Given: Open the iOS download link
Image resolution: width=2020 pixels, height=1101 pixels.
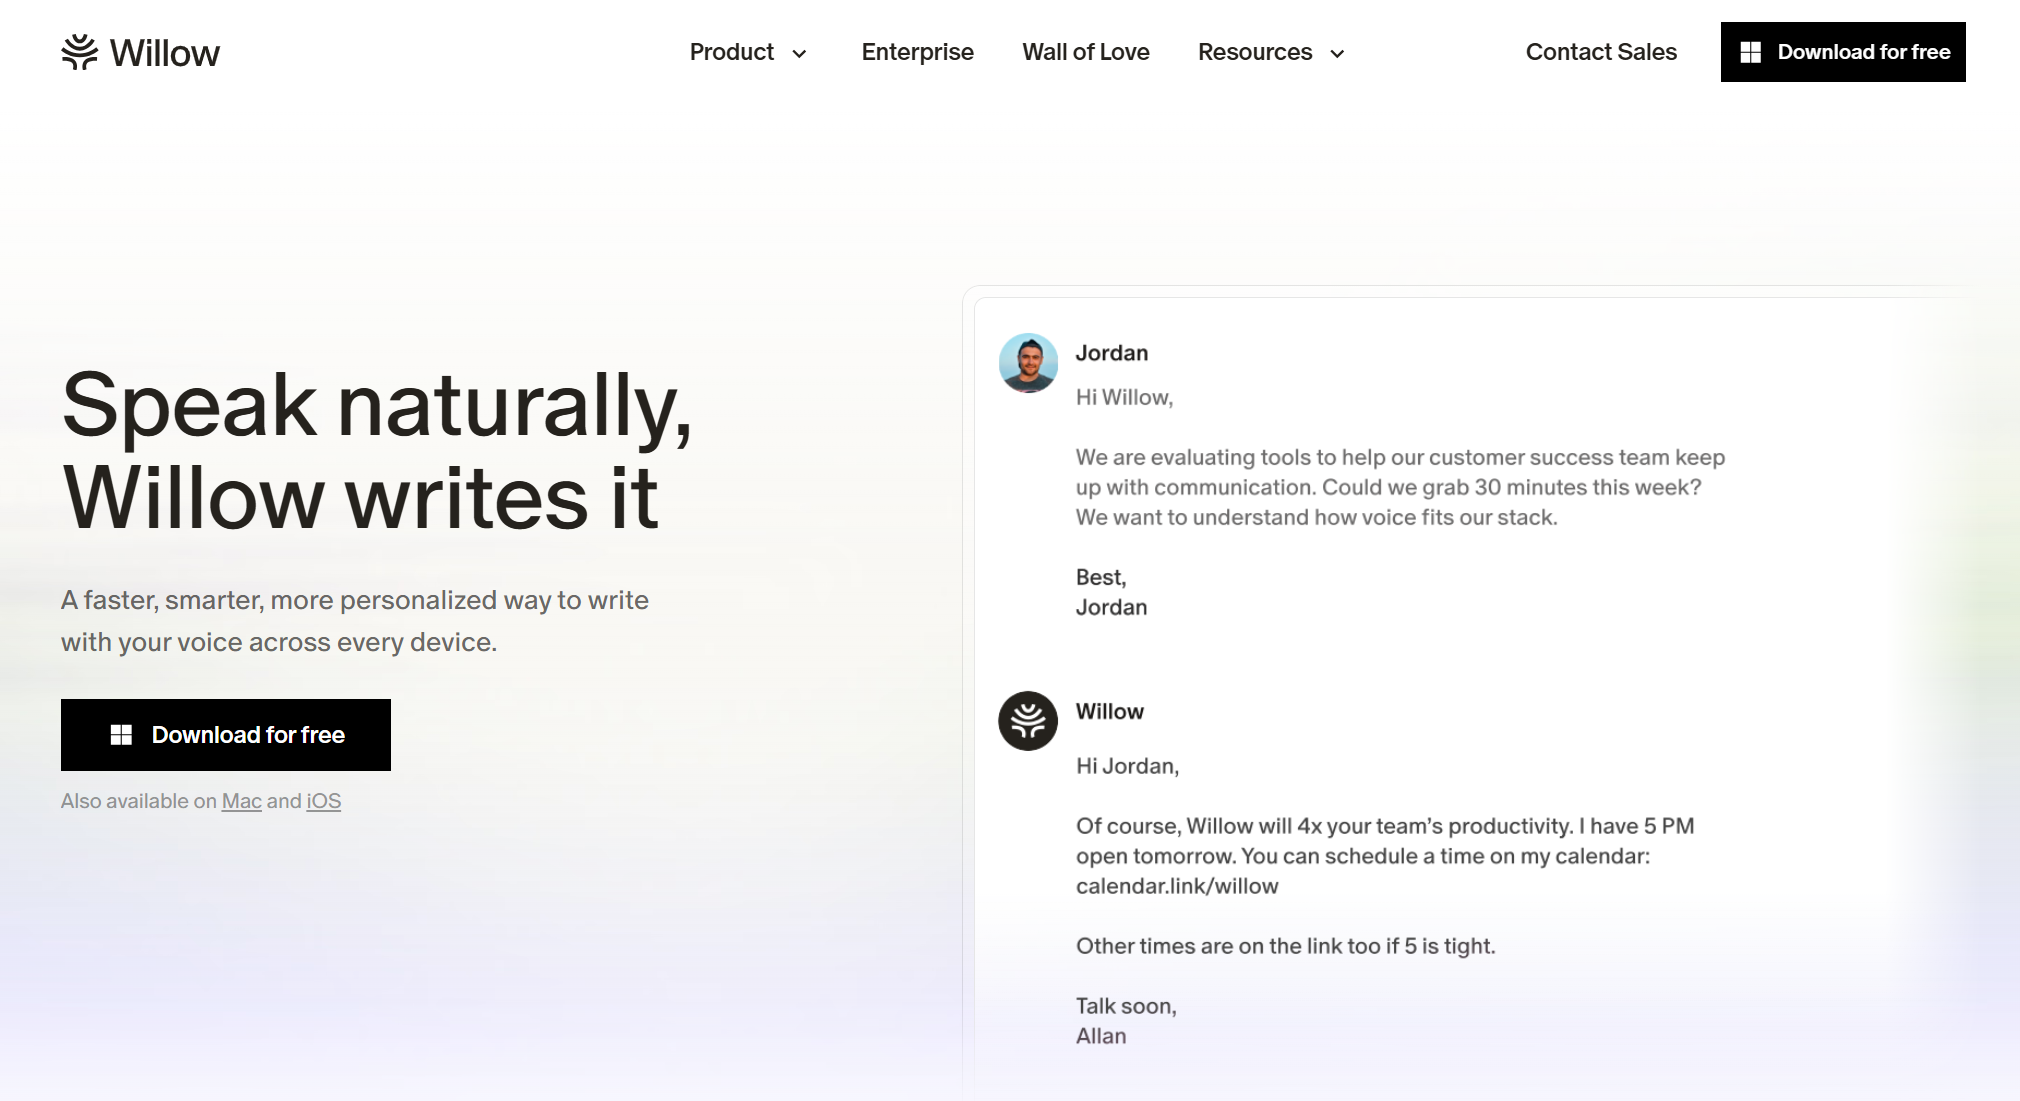Looking at the screenshot, I should (323, 801).
